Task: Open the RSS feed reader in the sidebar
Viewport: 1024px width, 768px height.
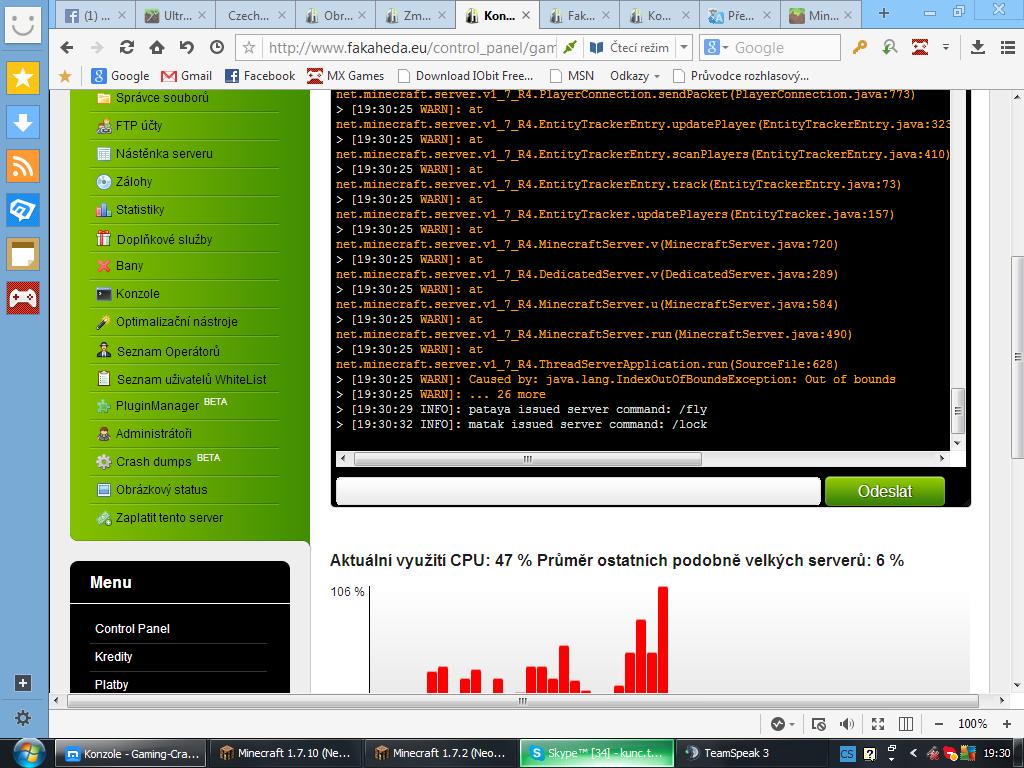Action: 23,166
